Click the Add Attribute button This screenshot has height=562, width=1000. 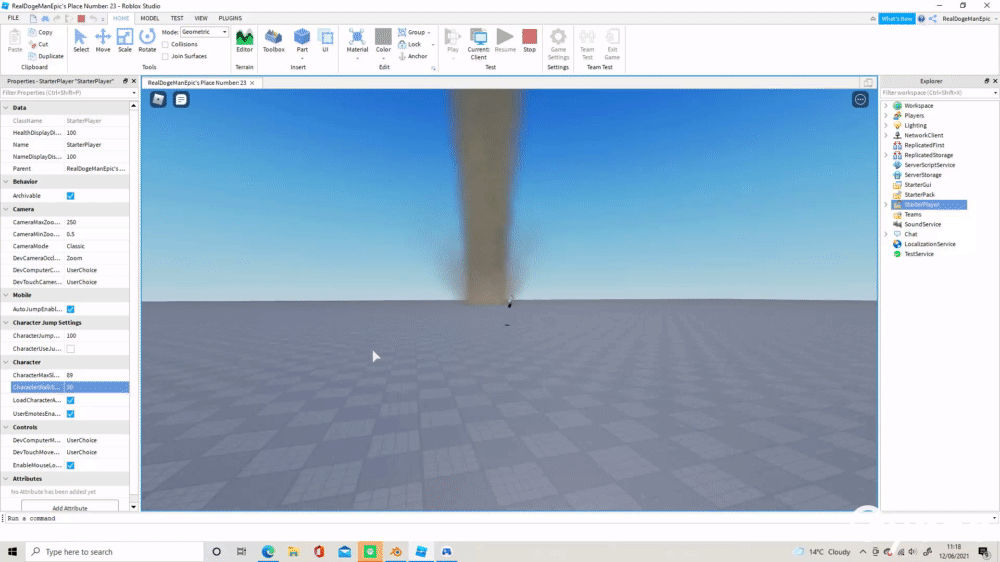[70, 507]
